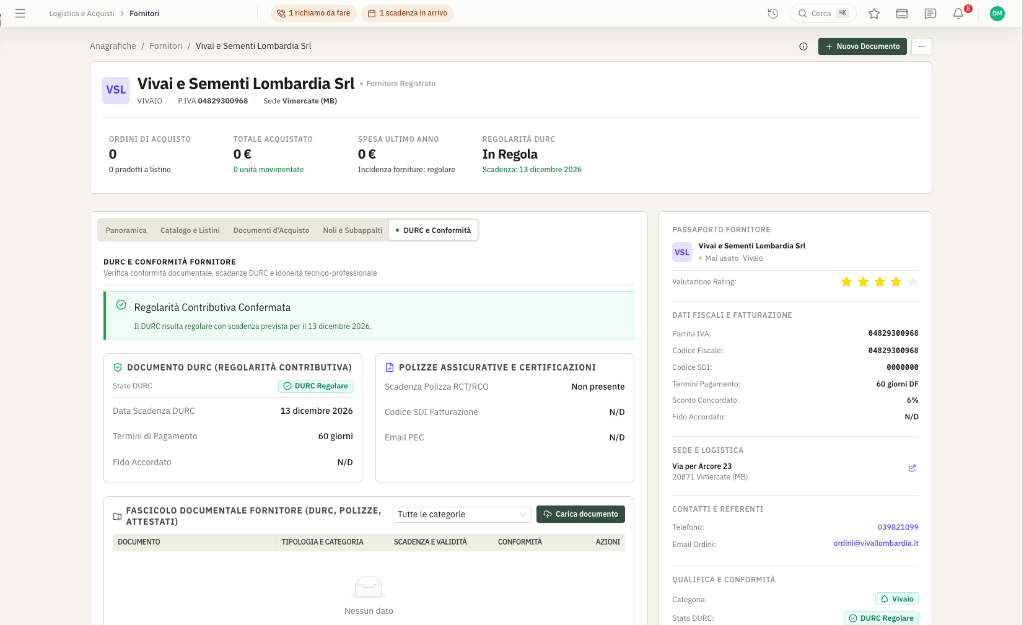
Task: Open the card icon next to favorites star
Action: 902,13
